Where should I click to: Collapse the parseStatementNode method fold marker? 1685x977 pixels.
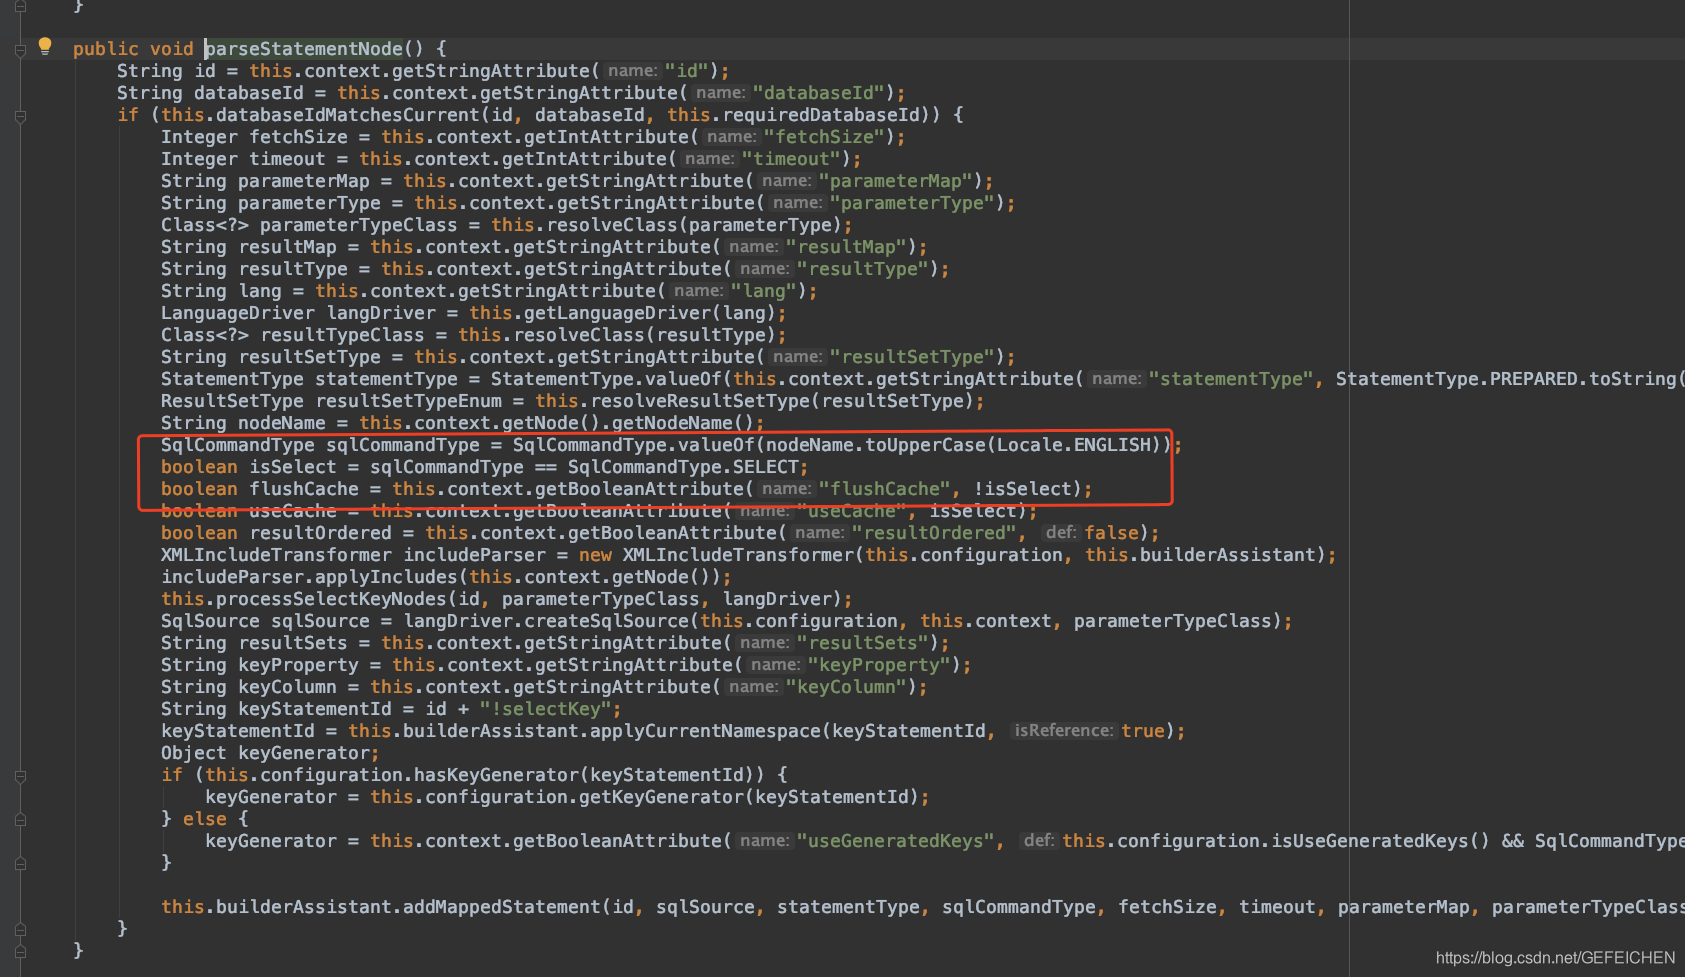[20, 50]
